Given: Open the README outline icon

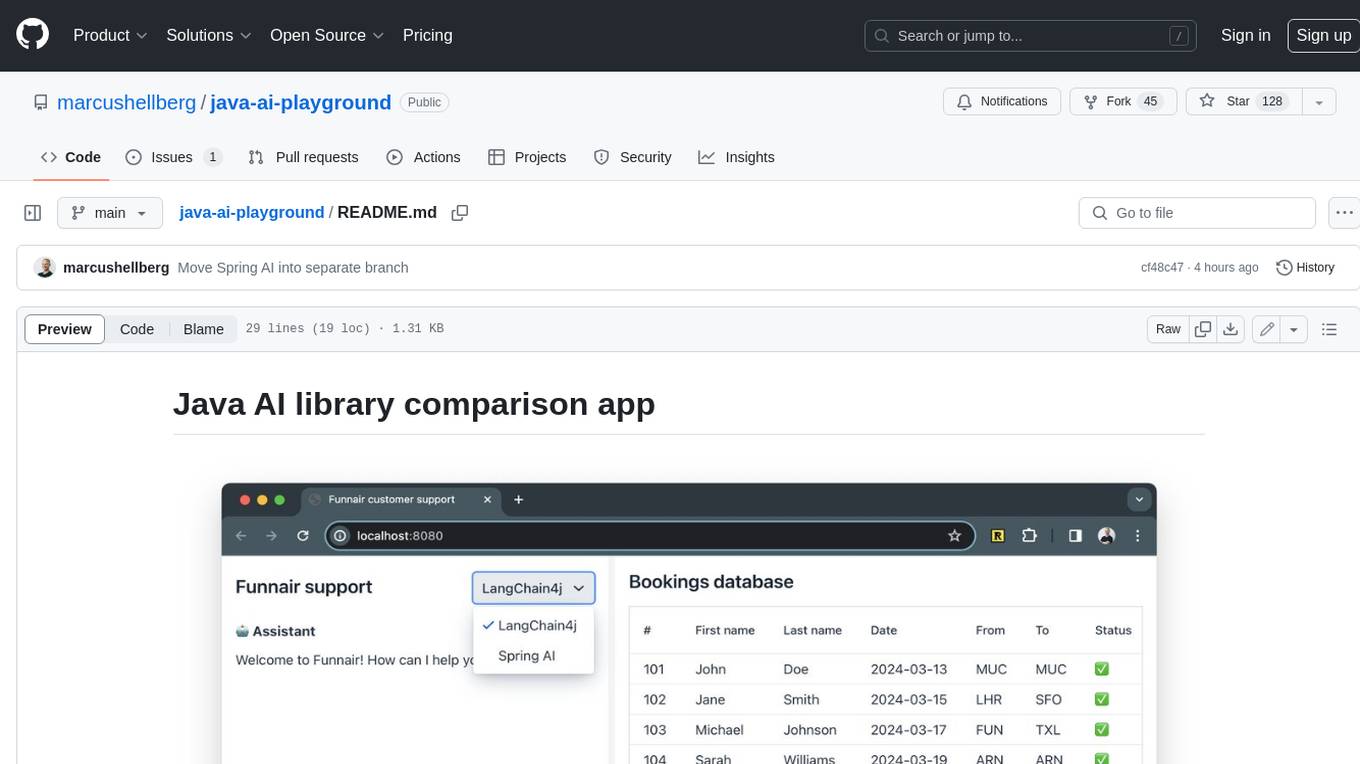Looking at the screenshot, I should pos(1329,329).
